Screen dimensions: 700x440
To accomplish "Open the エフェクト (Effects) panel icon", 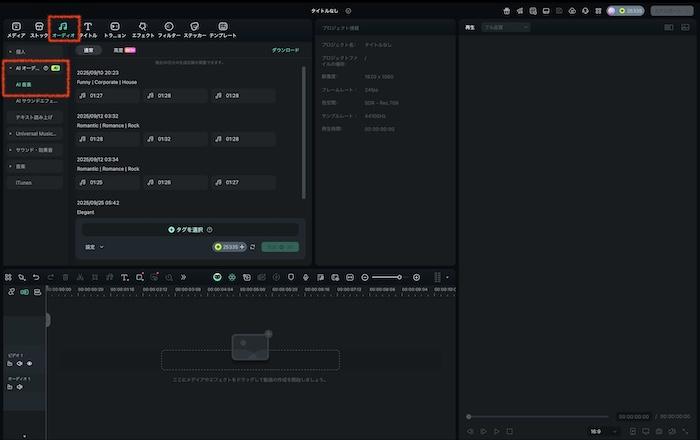I will [x=143, y=28].
